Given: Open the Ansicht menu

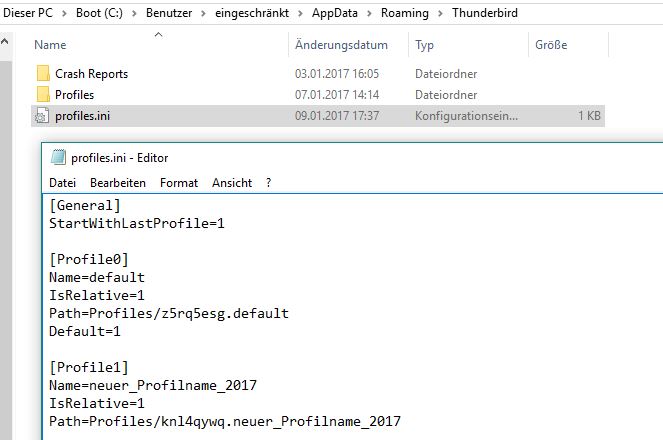Looking at the screenshot, I should pos(232,183).
